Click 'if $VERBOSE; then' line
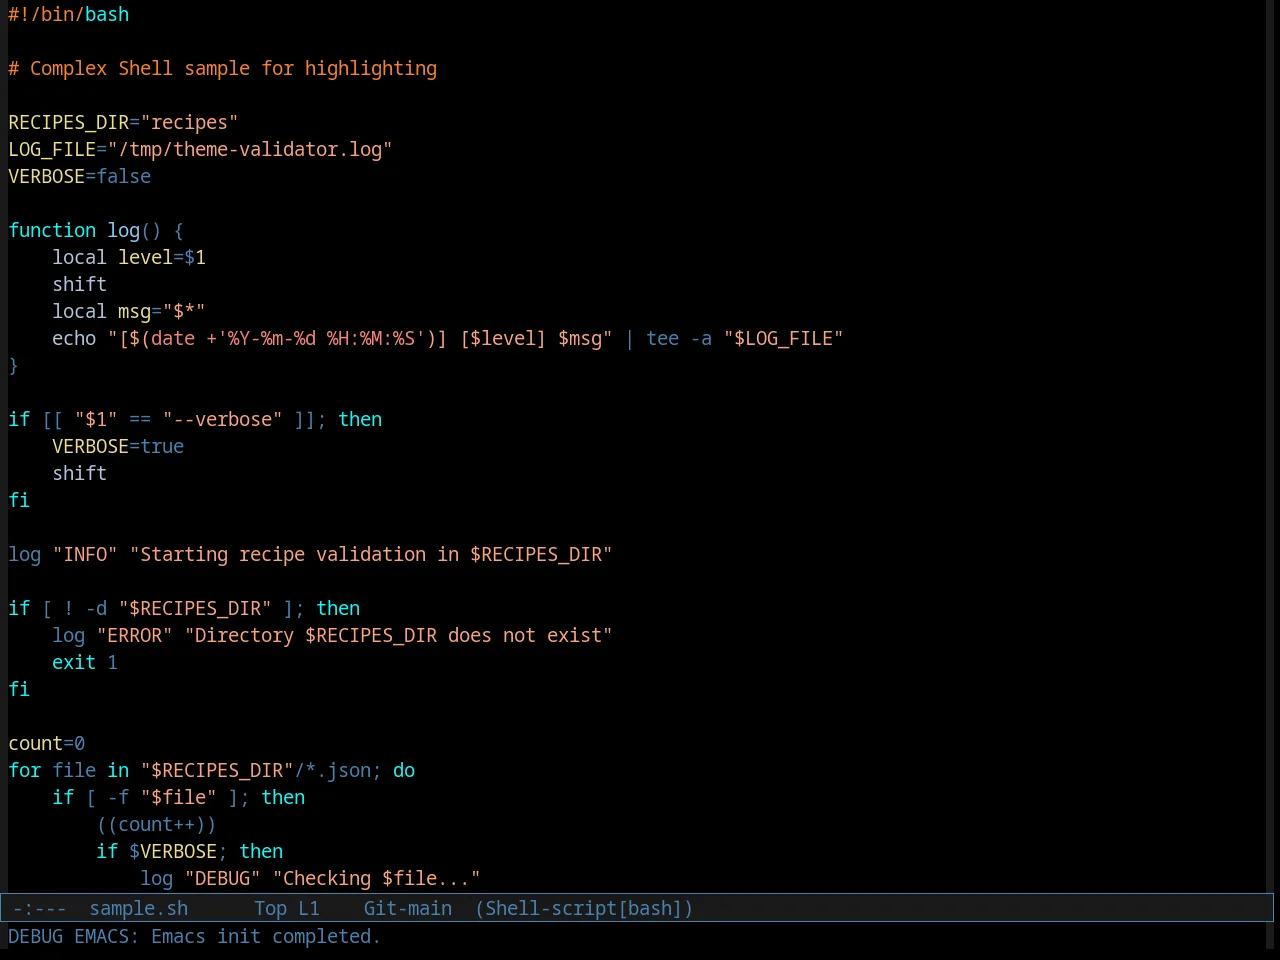1280x960 pixels. [x=190, y=851]
